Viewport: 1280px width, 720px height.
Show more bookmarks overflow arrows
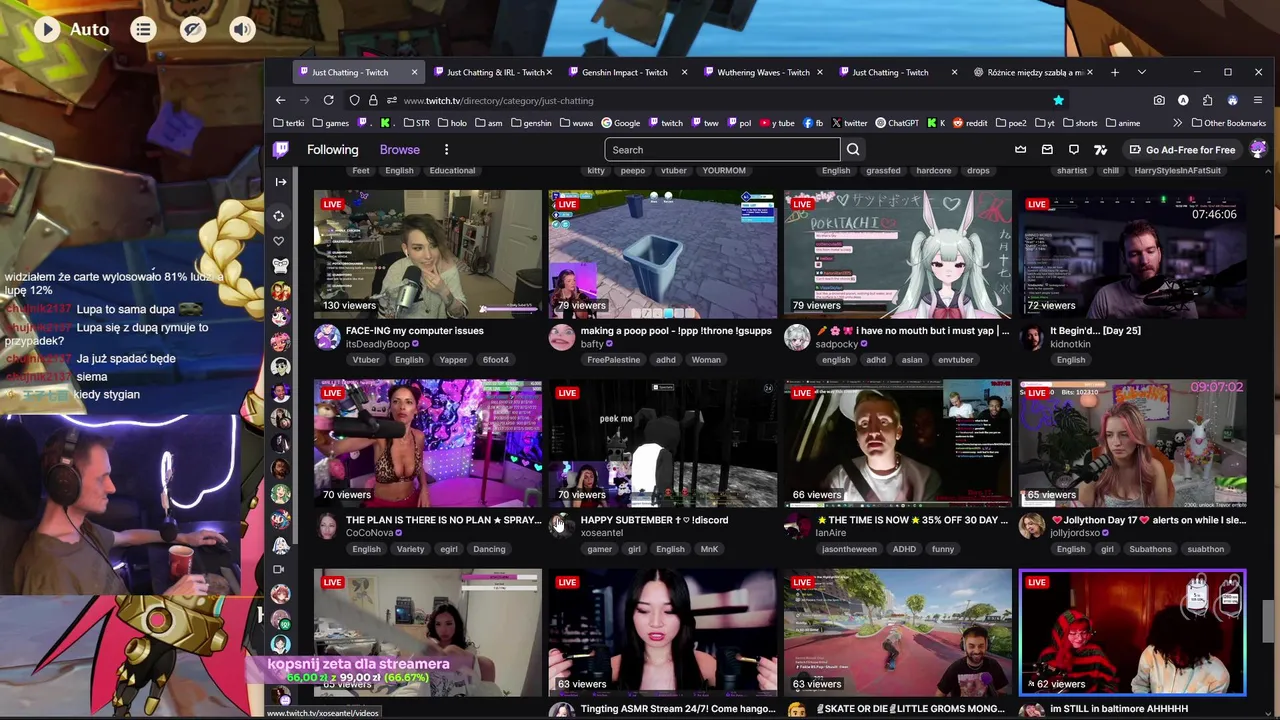pos(1177,123)
